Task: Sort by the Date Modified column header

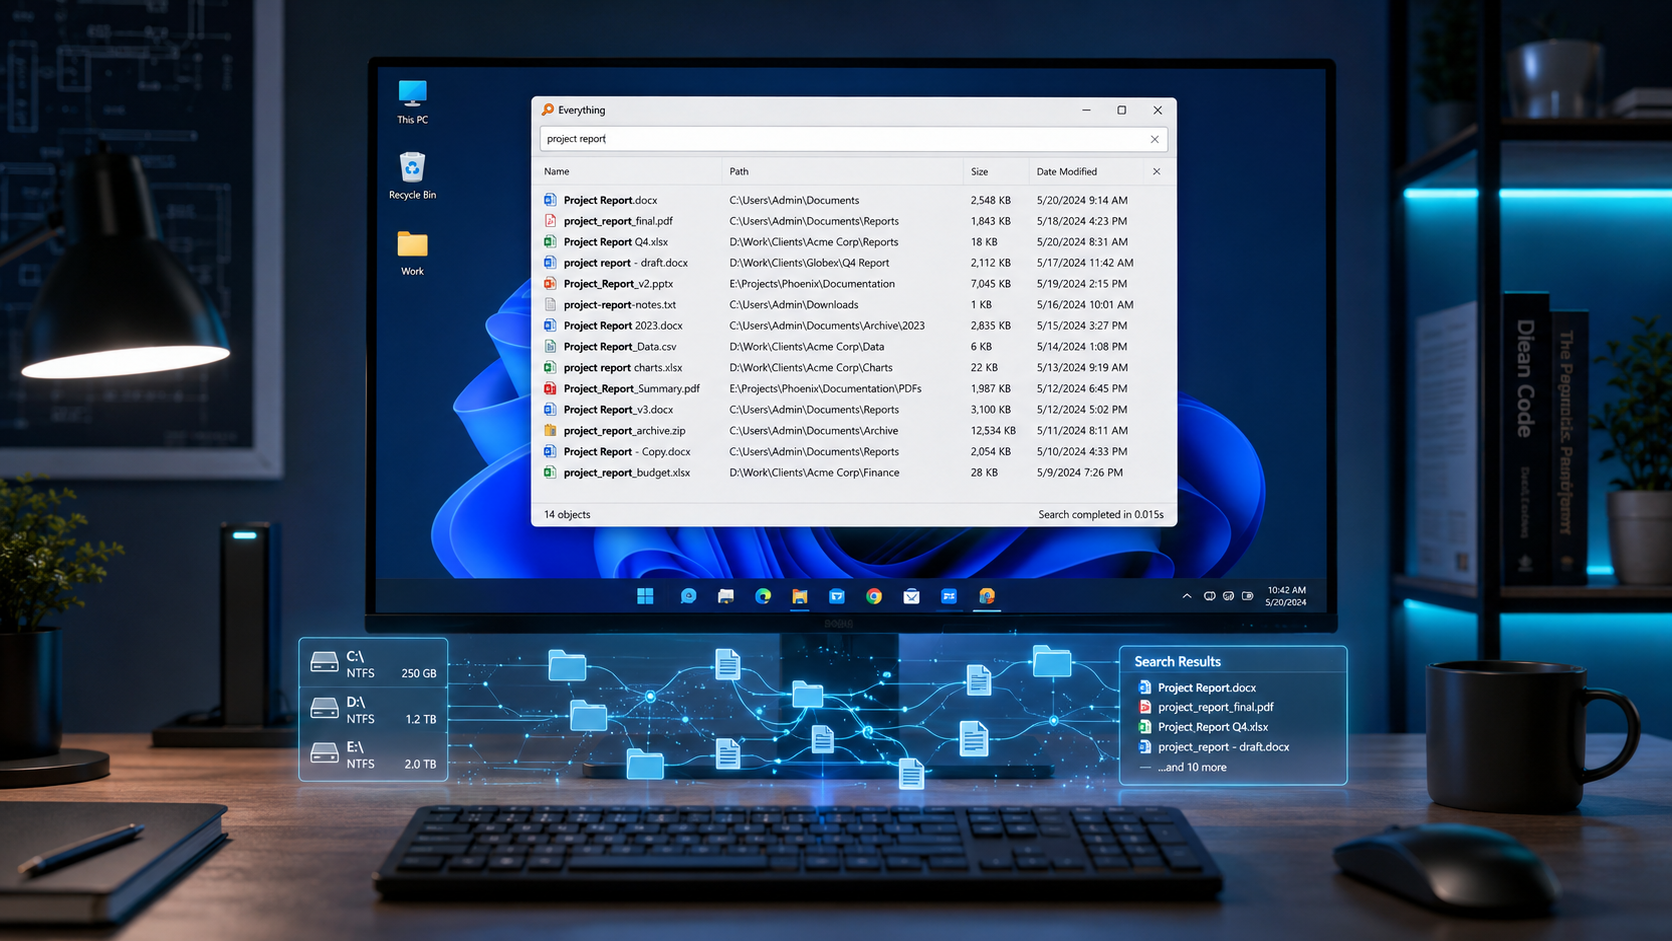Action: (x=1067, y=172)
